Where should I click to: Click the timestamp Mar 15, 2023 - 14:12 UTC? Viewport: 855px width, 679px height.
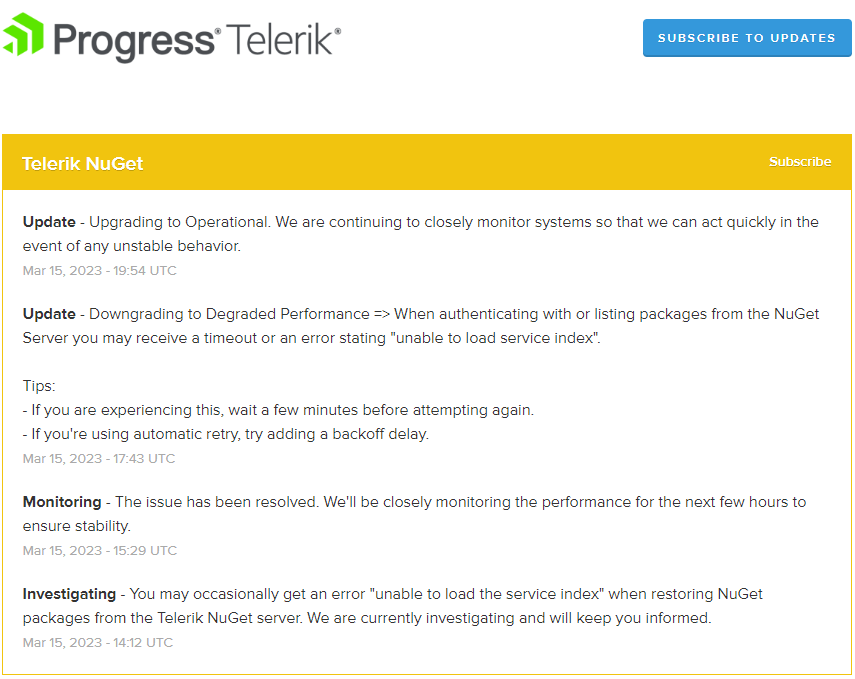(99, 642)
